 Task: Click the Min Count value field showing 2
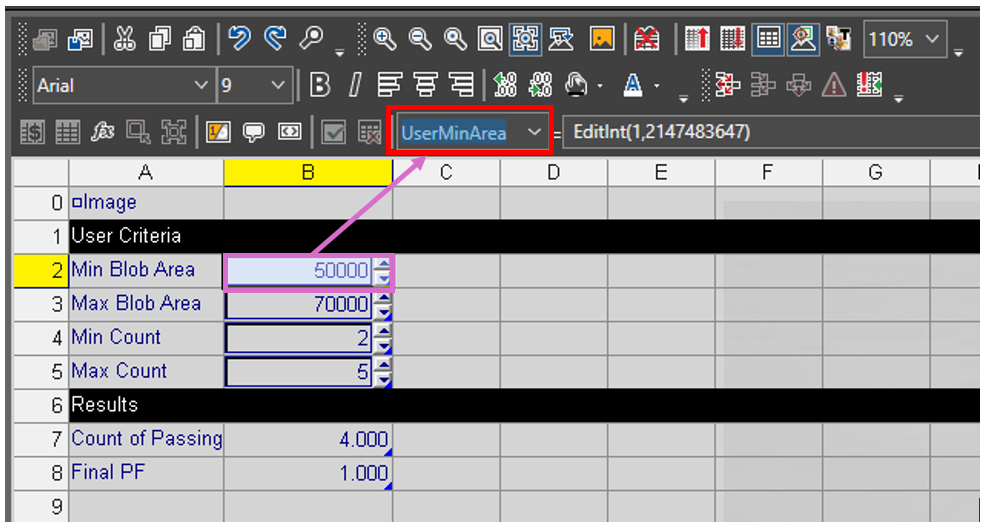[x=300, y=339]
